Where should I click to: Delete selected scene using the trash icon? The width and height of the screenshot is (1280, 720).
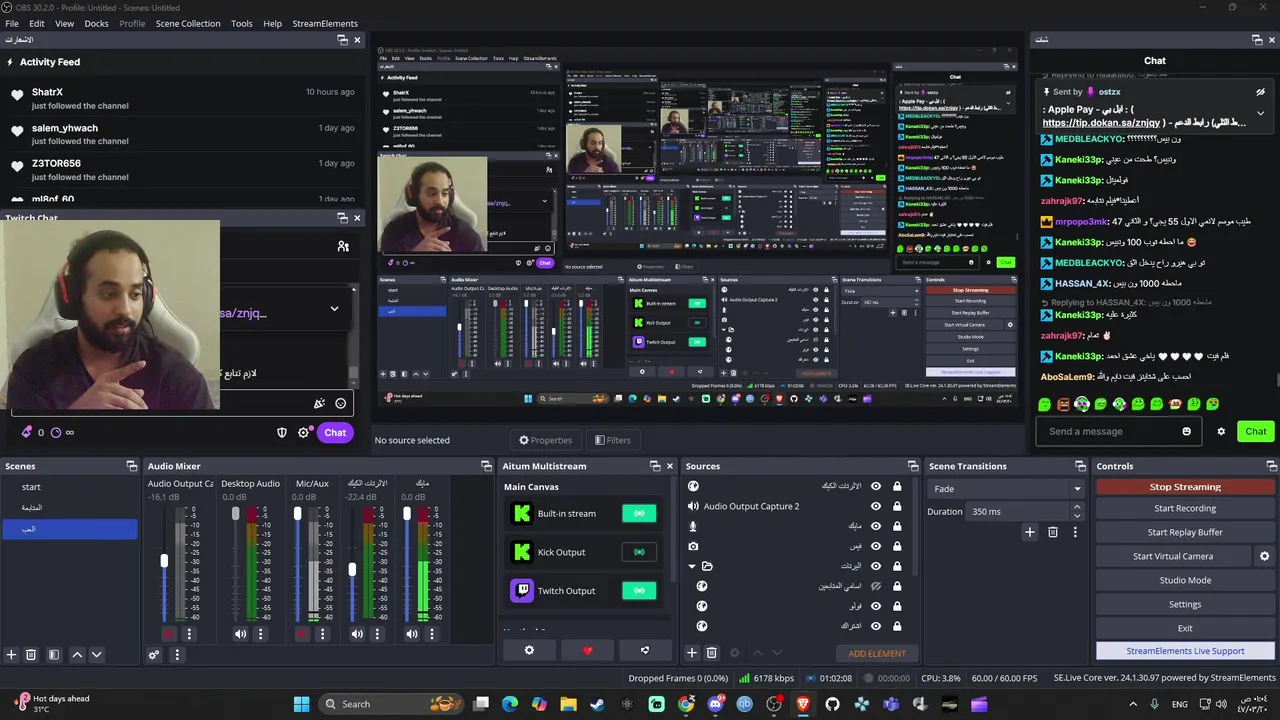(x=31, y=655)
